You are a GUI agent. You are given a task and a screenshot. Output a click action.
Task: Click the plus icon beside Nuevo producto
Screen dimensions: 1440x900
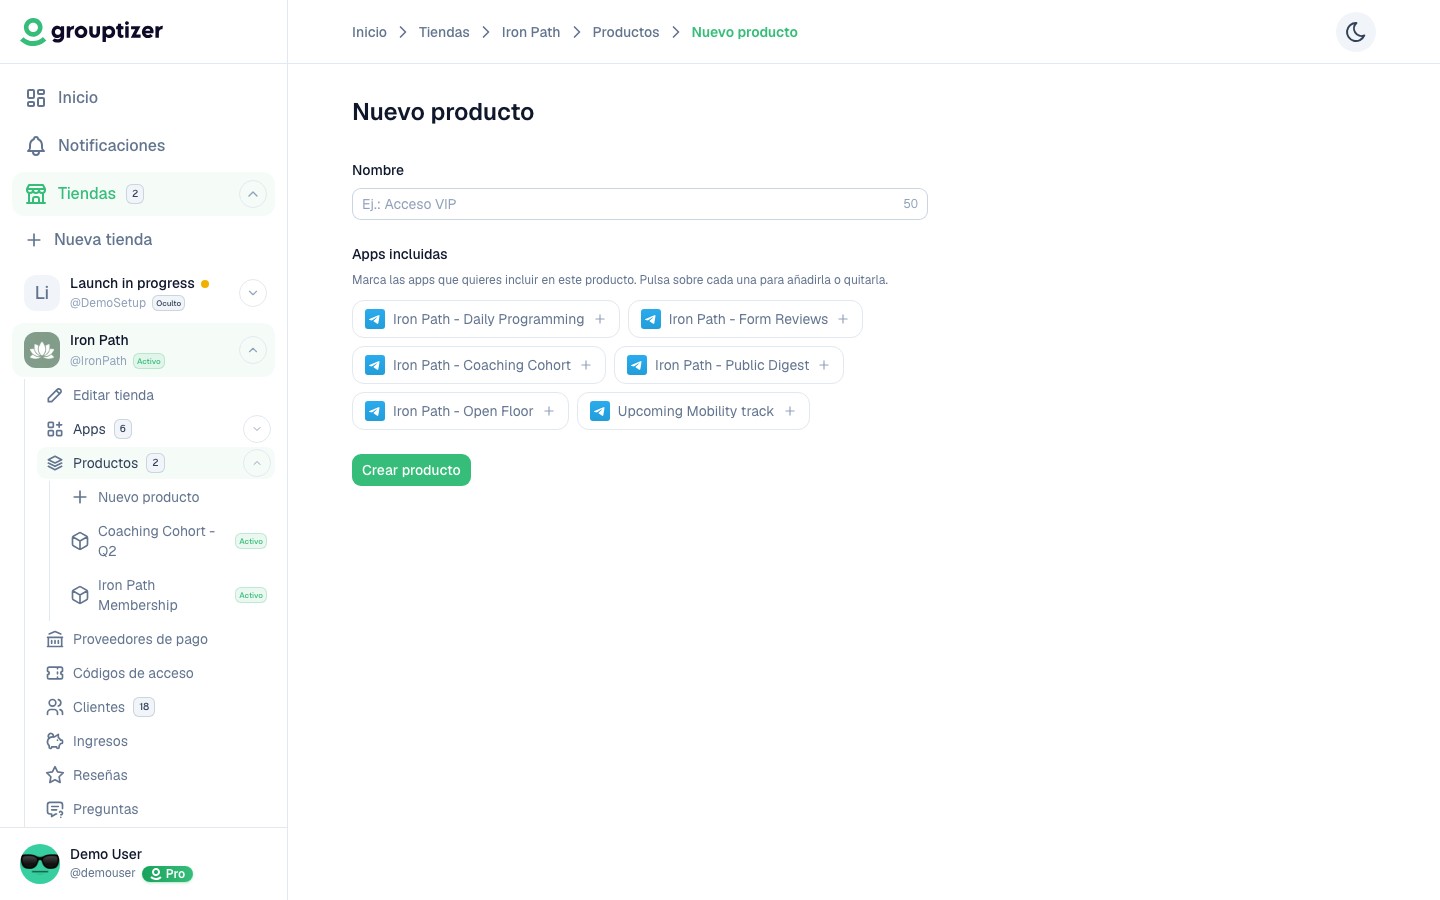tap(80, 497)
